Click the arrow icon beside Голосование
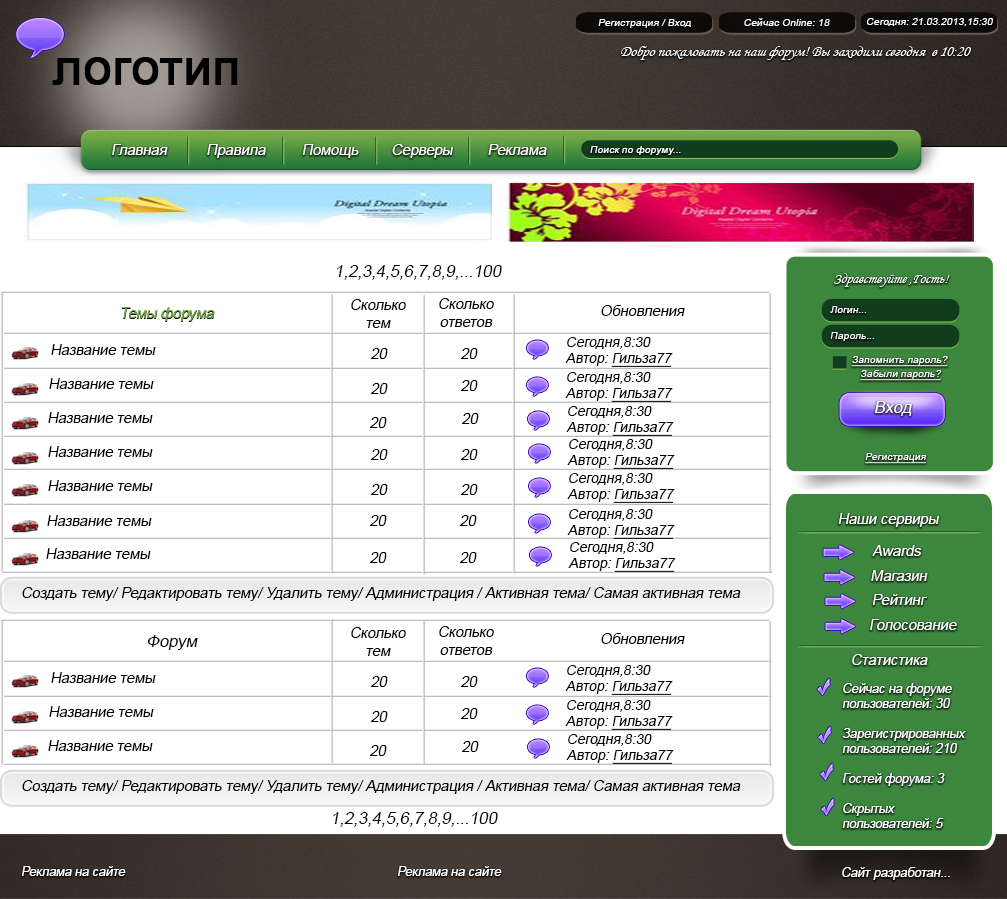 [x=838, y=626]
